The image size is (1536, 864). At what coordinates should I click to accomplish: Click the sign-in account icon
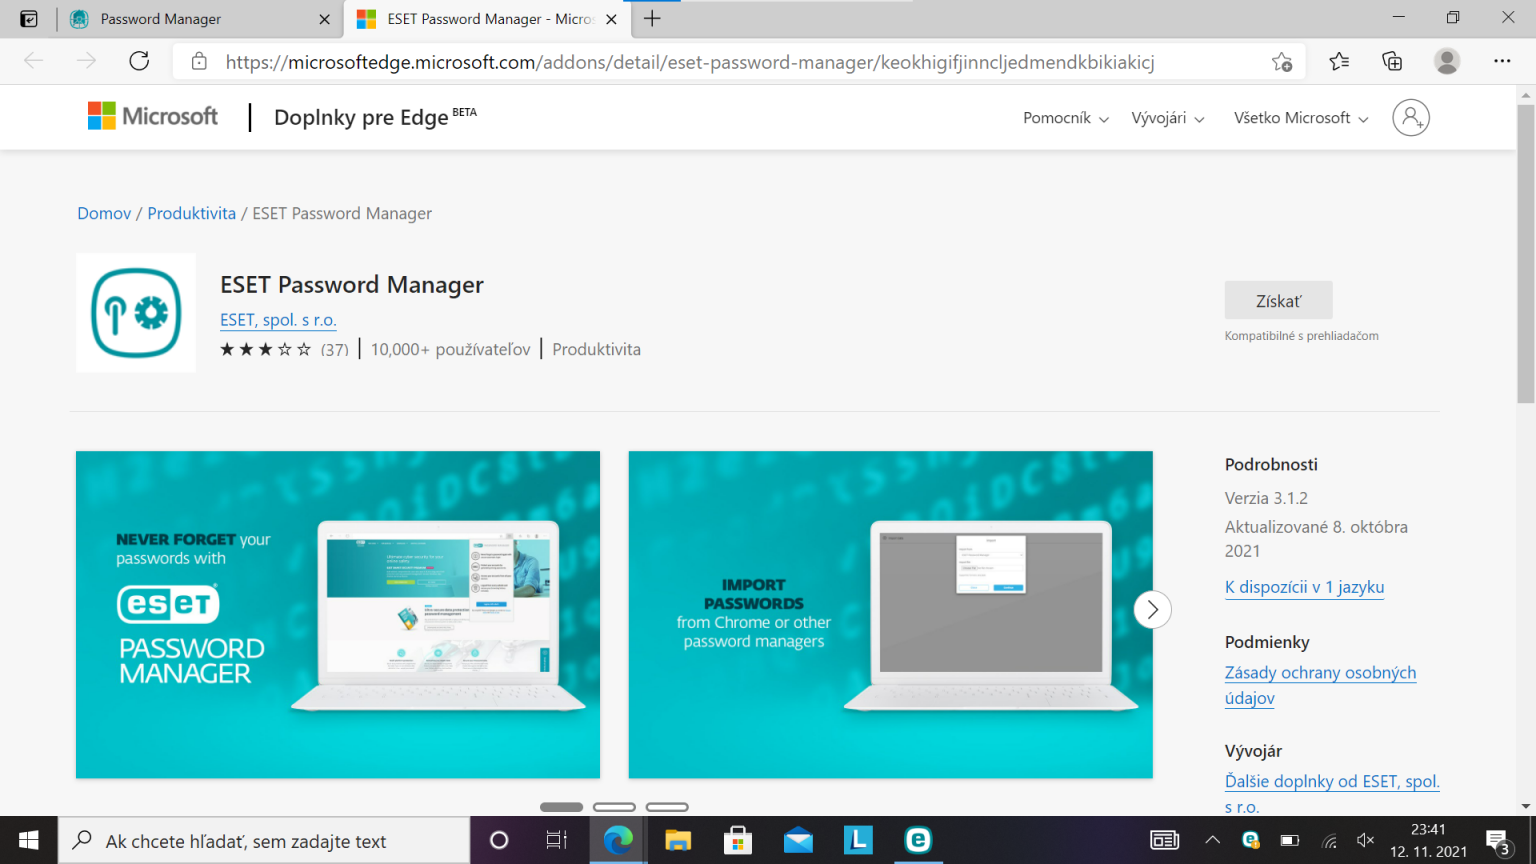coord(1411,117)
